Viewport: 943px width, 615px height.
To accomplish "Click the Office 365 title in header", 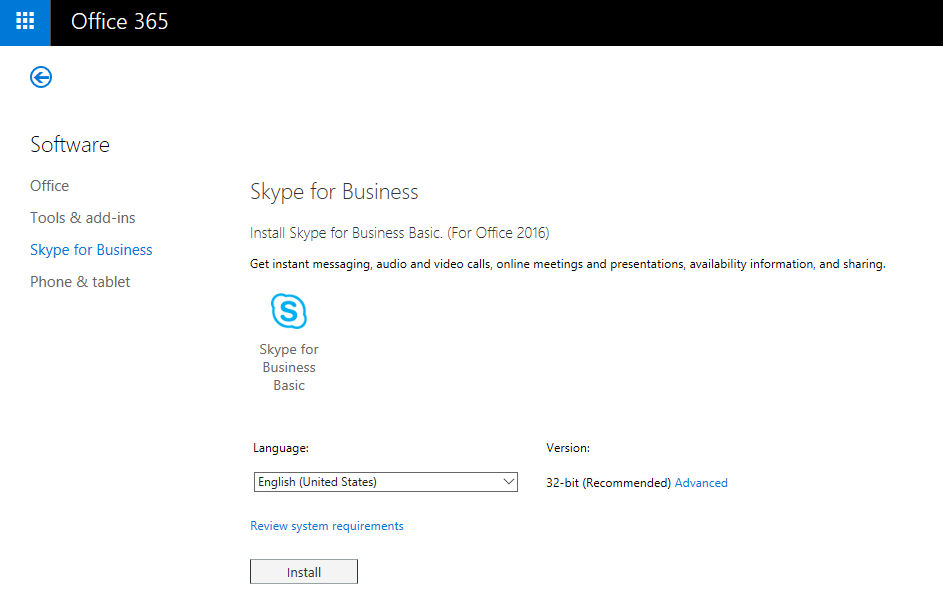I will tap(120, 22).
